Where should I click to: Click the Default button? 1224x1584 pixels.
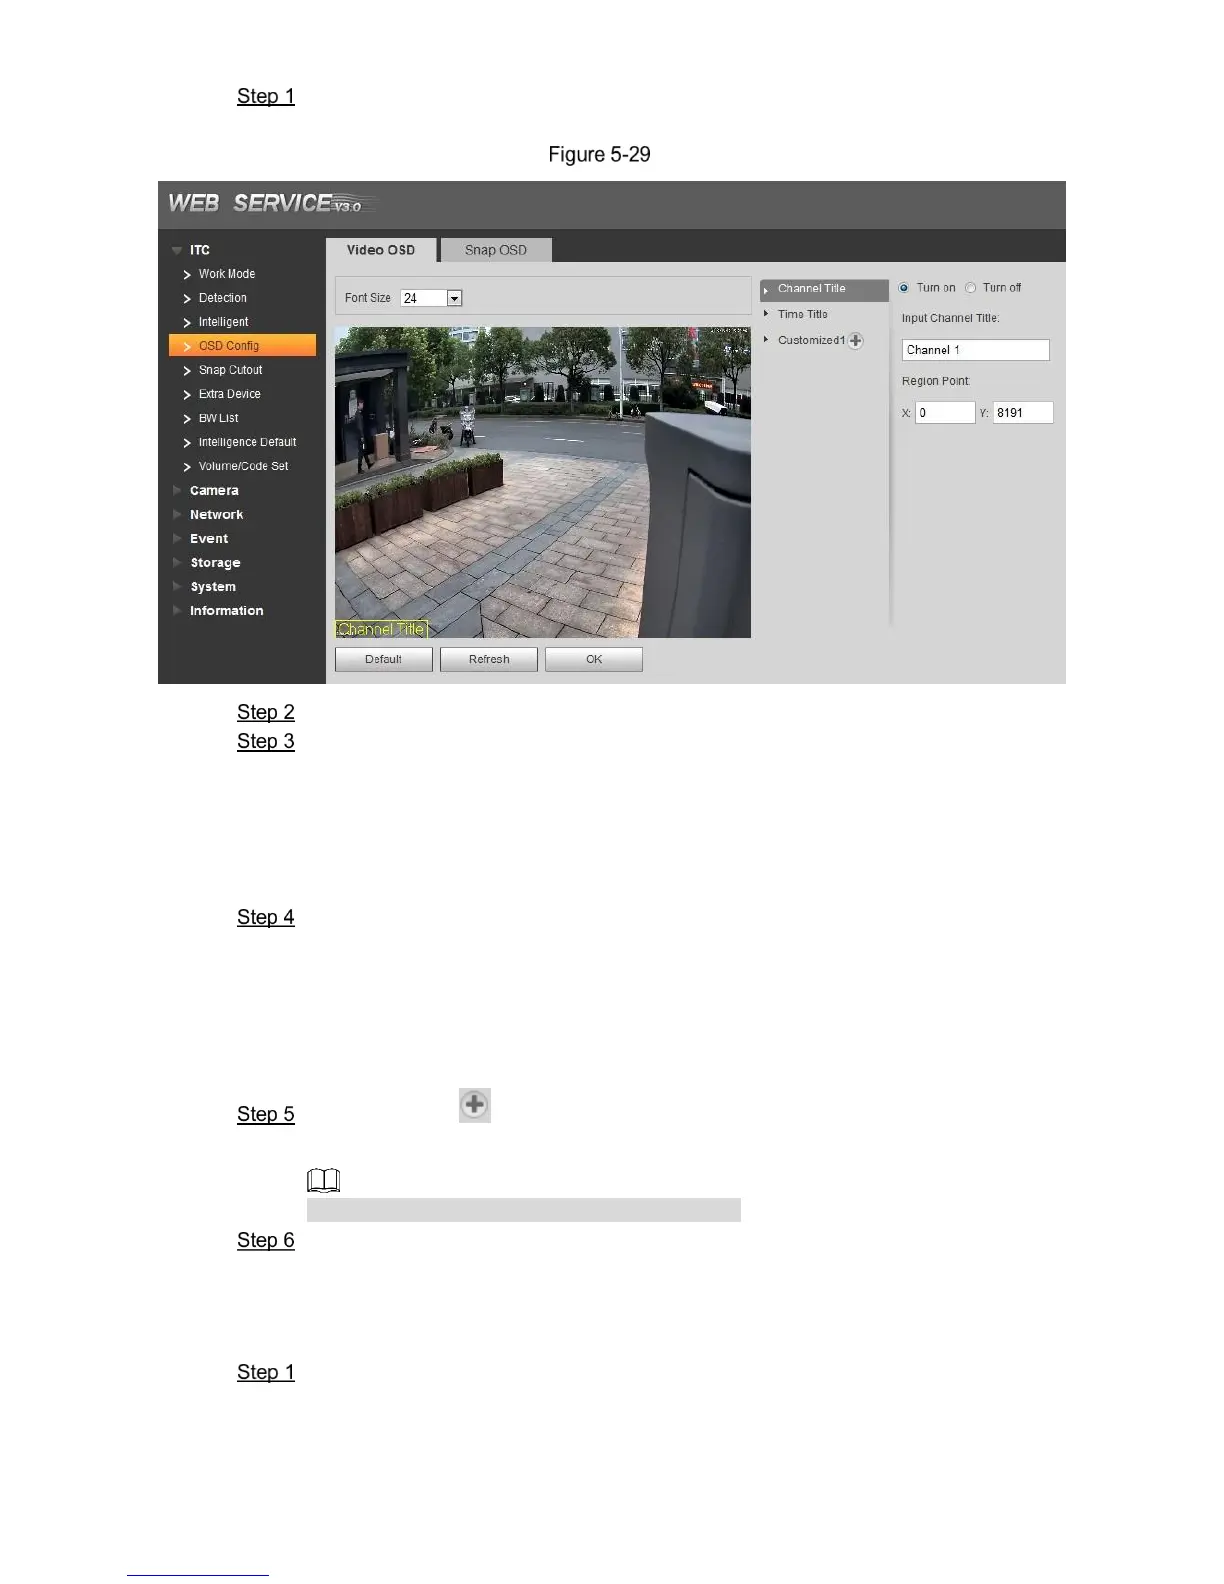[384, 659]
